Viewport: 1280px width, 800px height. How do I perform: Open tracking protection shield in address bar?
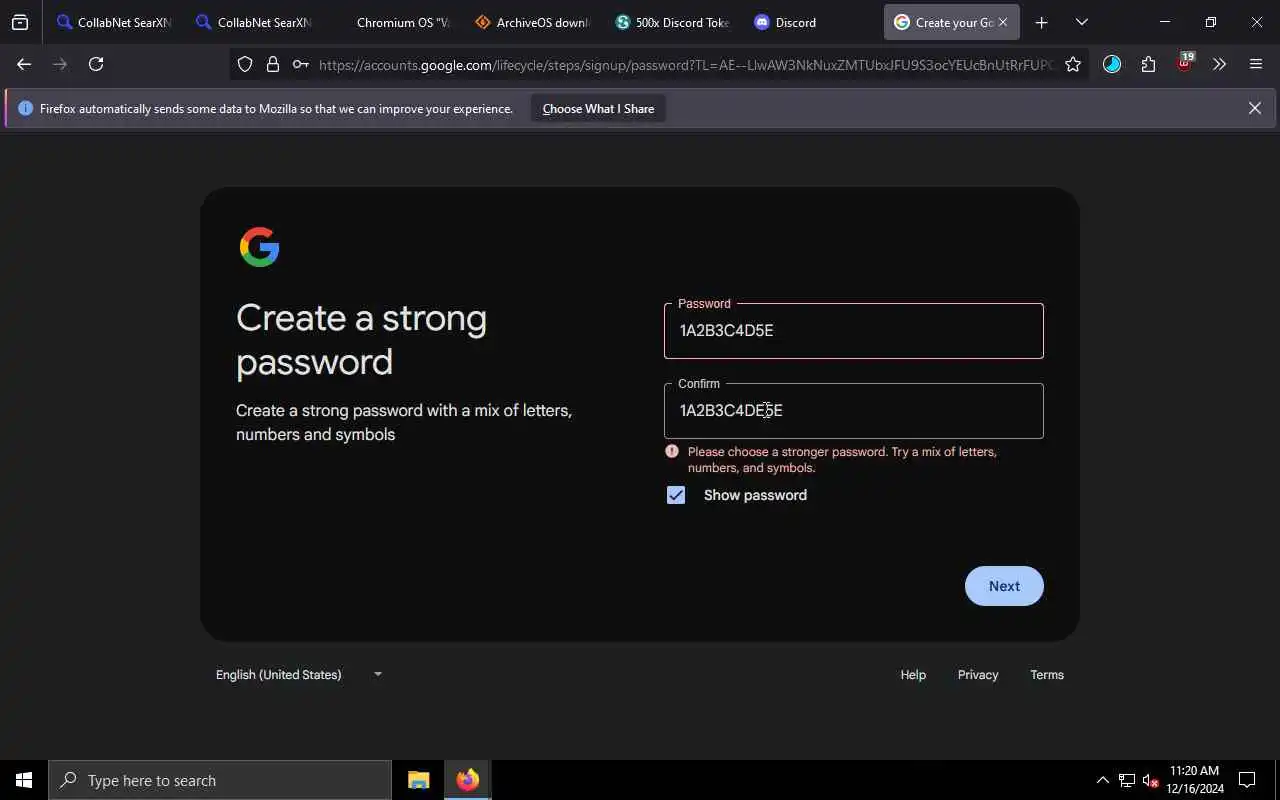point(245,64)
